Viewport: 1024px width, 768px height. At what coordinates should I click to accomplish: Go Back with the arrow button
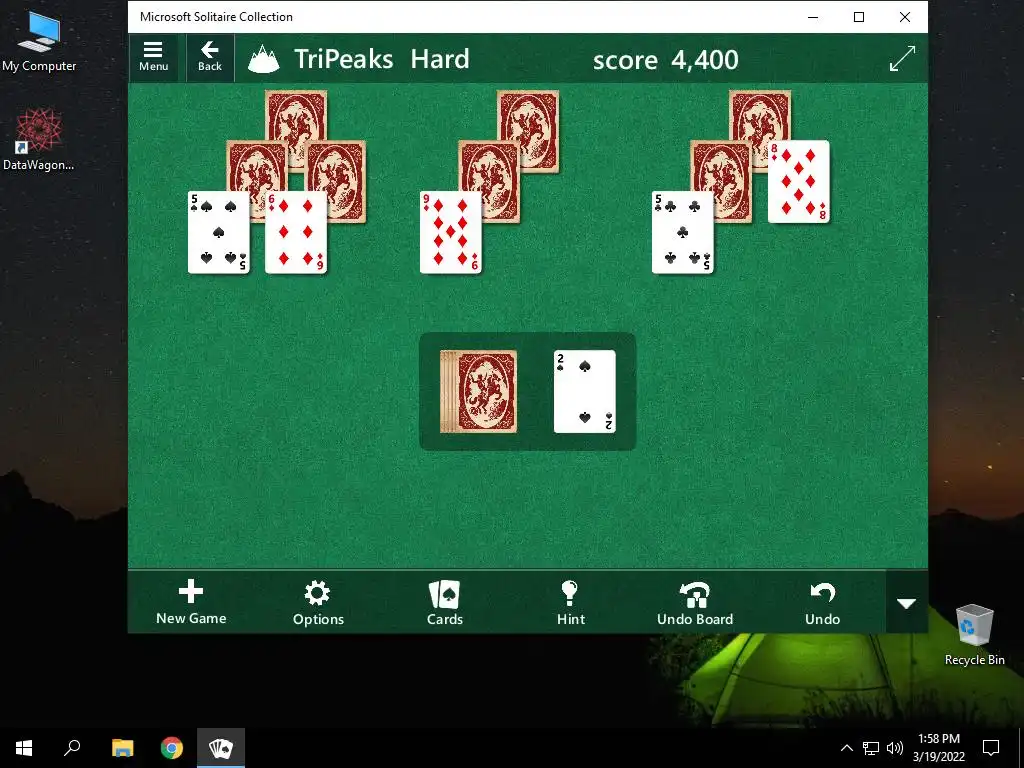pyautogui.click(x=210, y=57)
